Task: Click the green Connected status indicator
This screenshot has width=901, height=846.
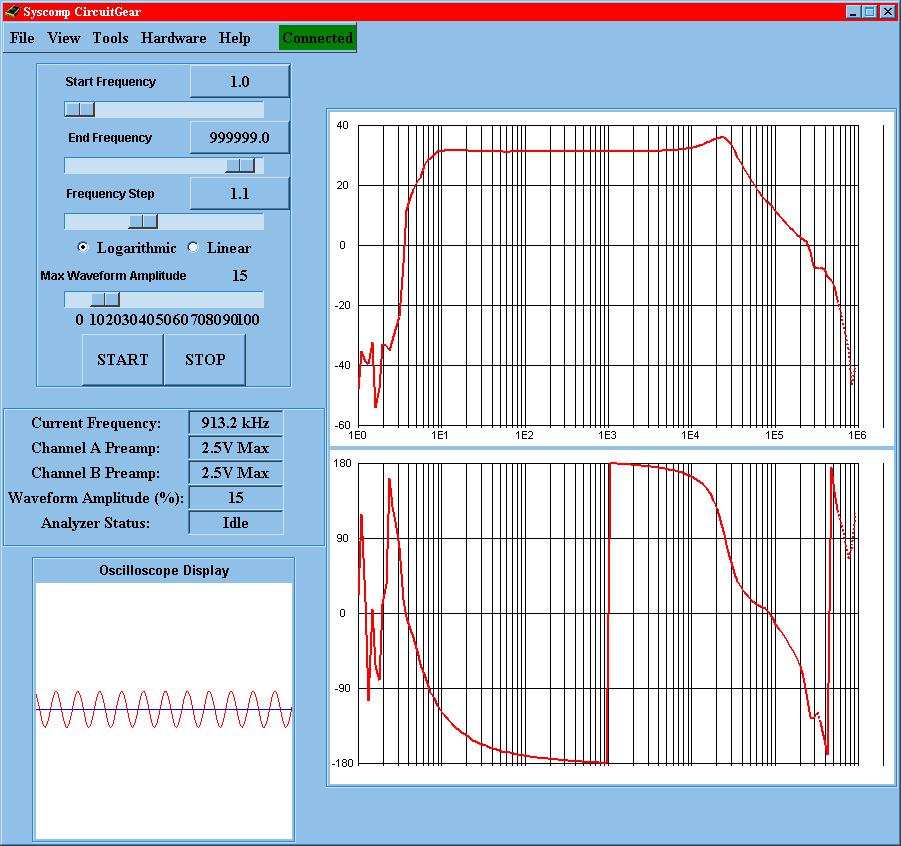Action: 317,38
